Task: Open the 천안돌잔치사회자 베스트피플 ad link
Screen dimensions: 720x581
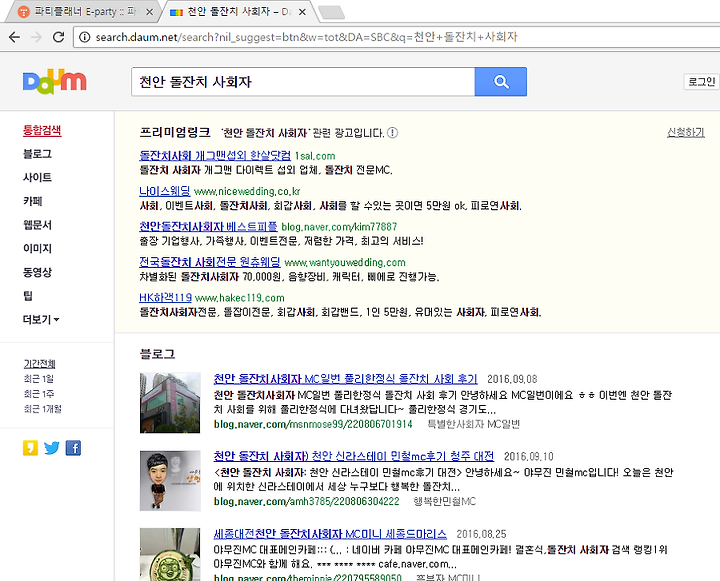Action: pos(208,226)
